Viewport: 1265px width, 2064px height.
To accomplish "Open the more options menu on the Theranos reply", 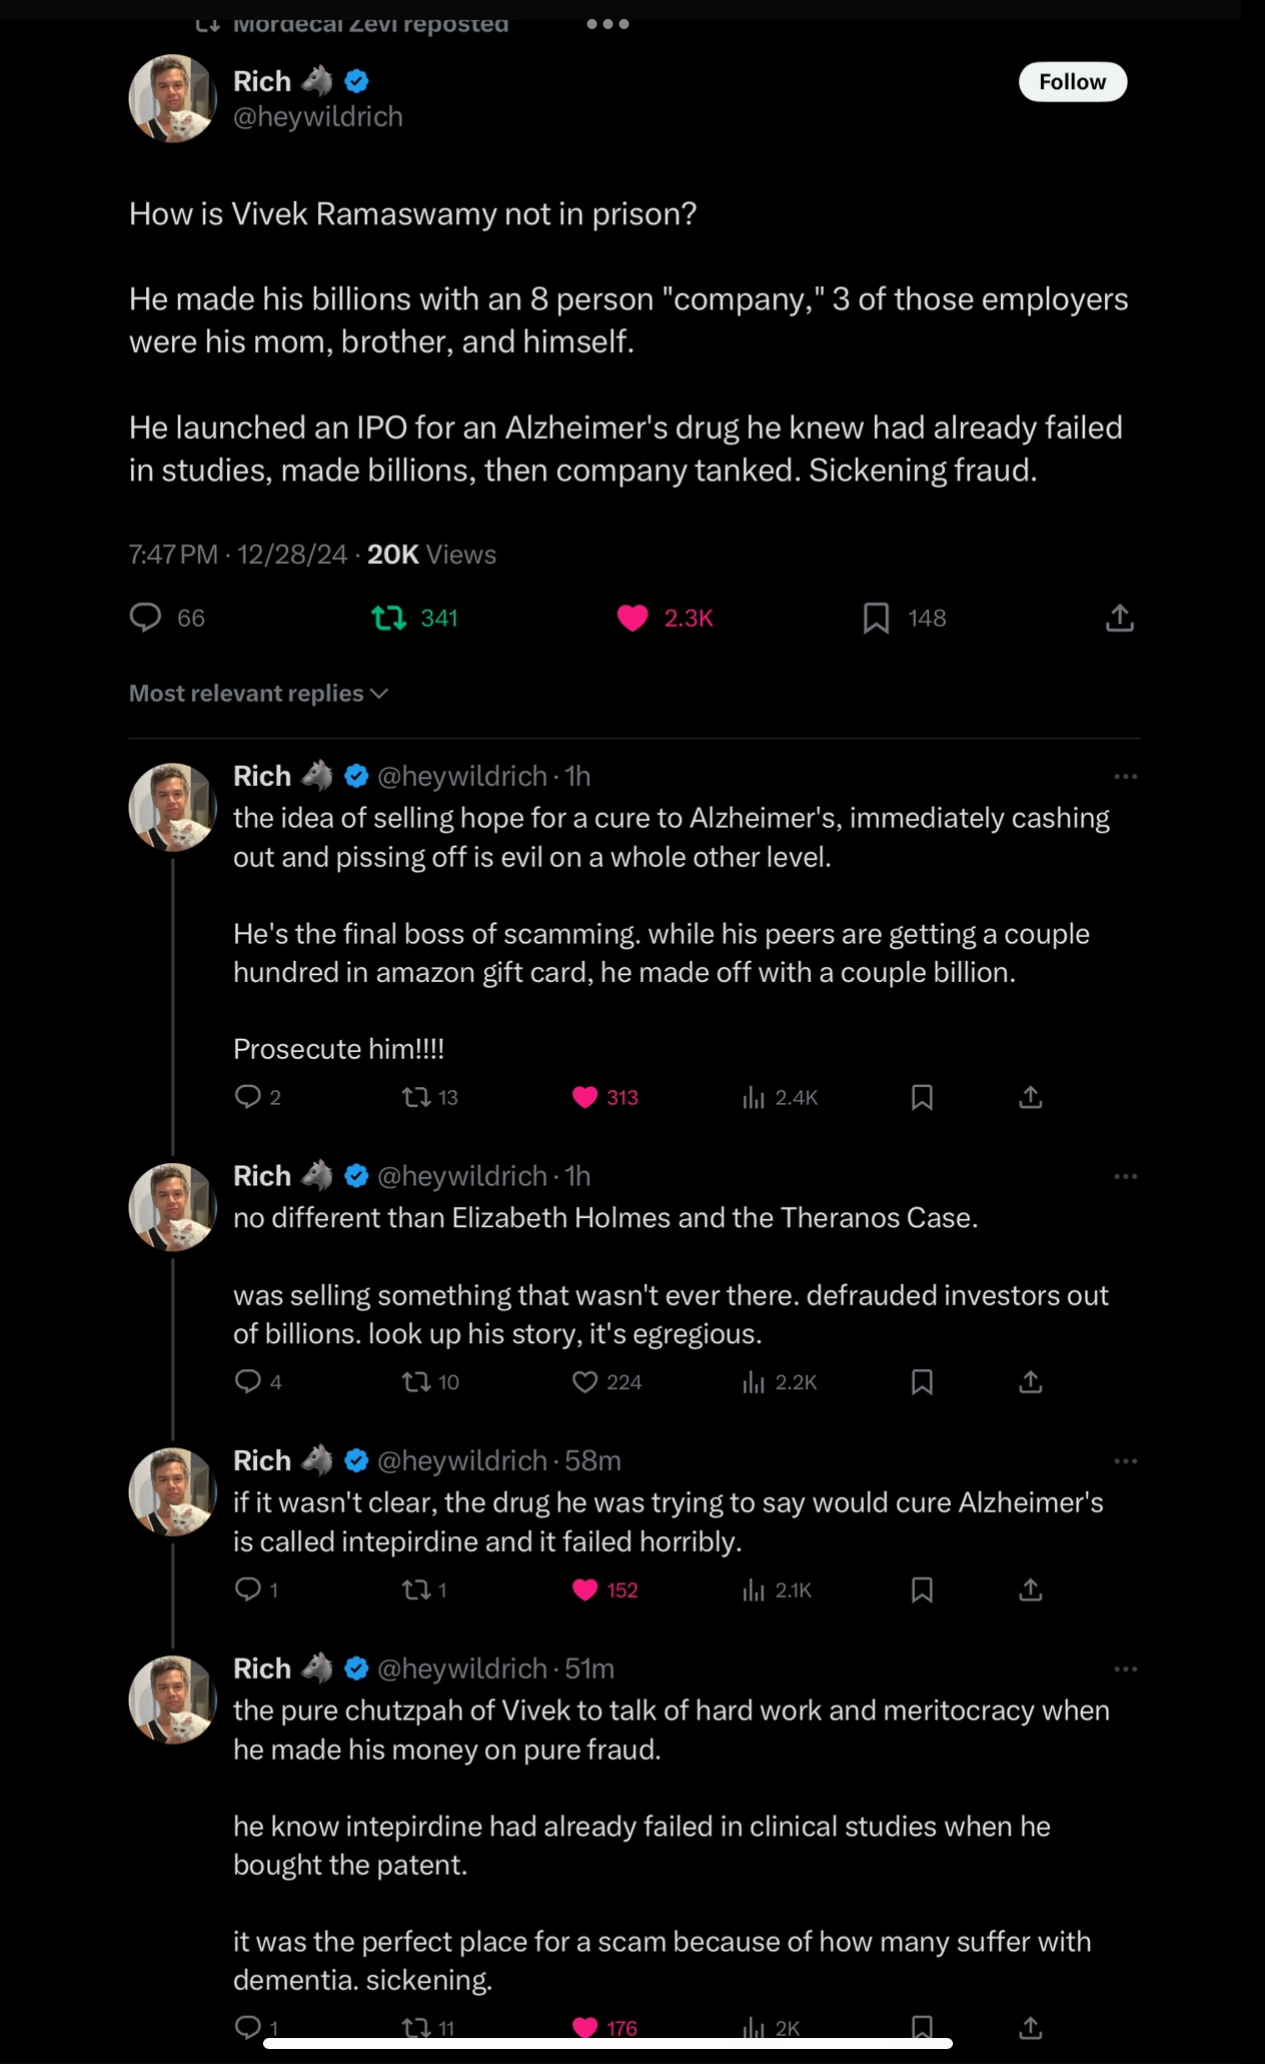I will (1126, 1176).
